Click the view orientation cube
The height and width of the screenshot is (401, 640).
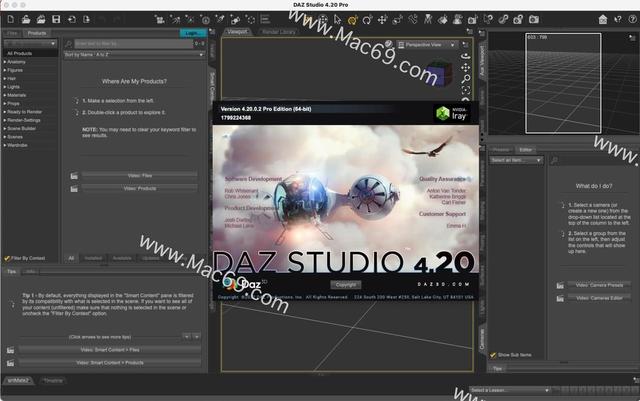tap(440, 73)
